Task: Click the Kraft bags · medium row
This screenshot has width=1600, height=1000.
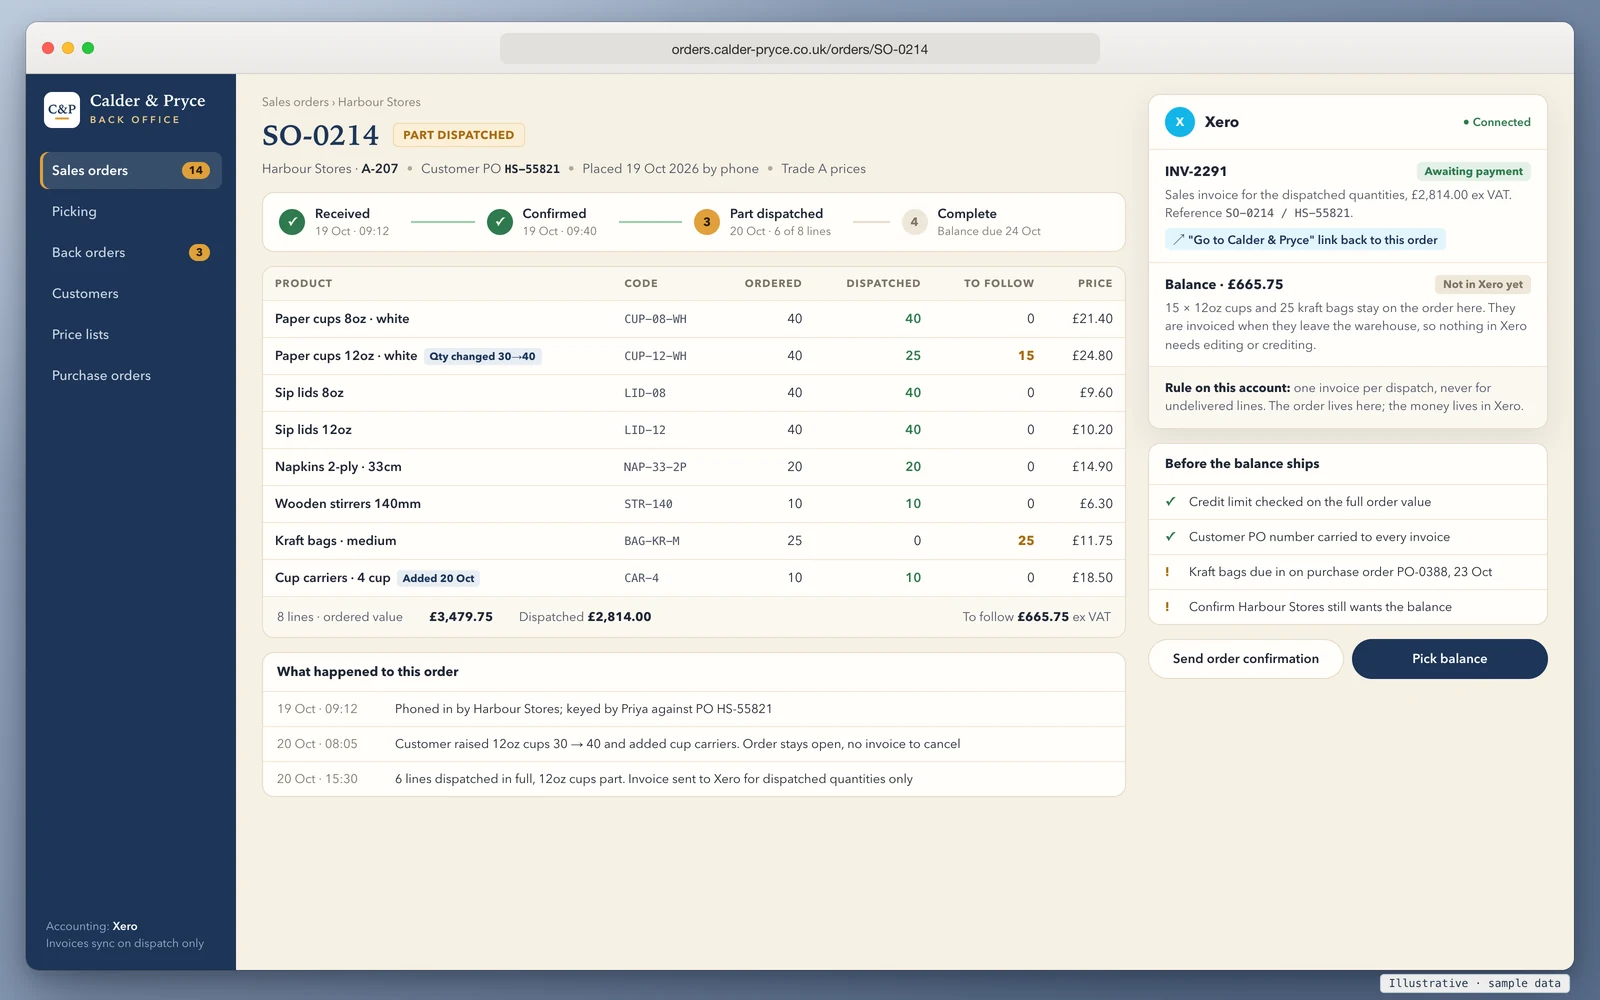Action: point(694,541)
